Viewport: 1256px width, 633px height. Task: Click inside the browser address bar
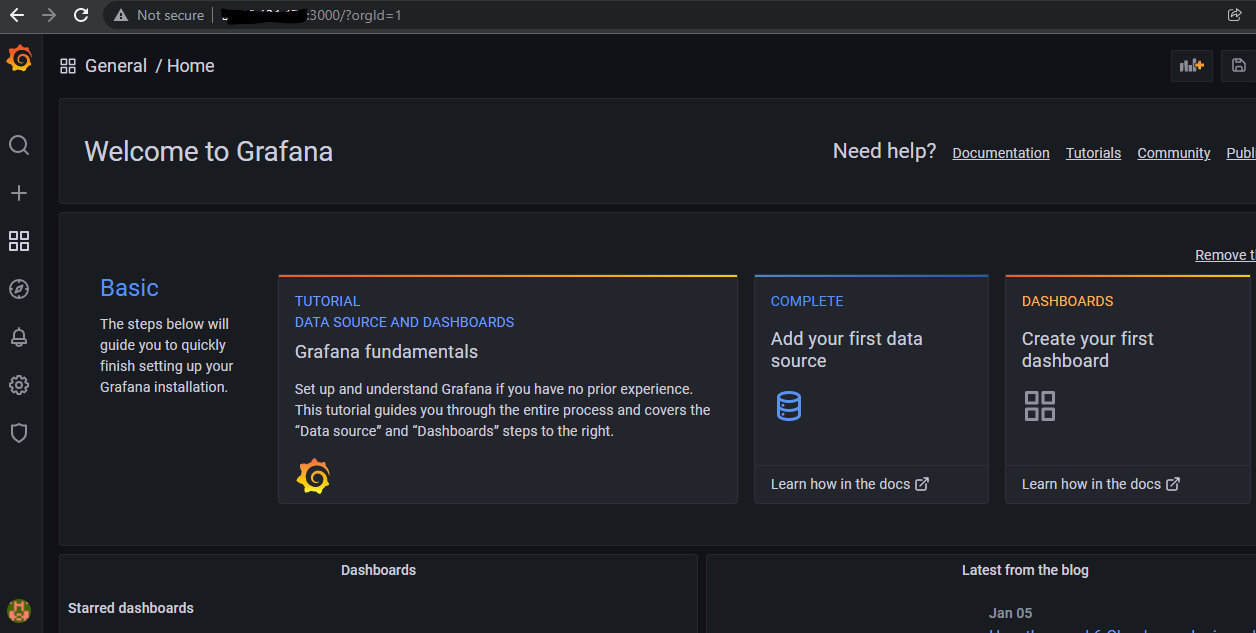pyautogui.click(x=400, y=15)
